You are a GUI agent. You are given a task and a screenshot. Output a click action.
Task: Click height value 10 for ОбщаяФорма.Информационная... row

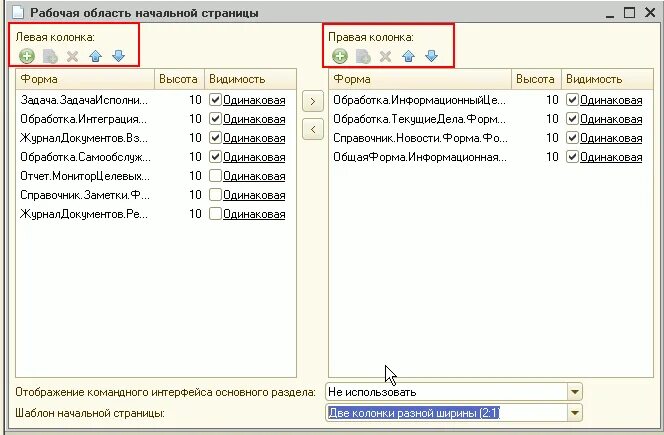[552, 157]
